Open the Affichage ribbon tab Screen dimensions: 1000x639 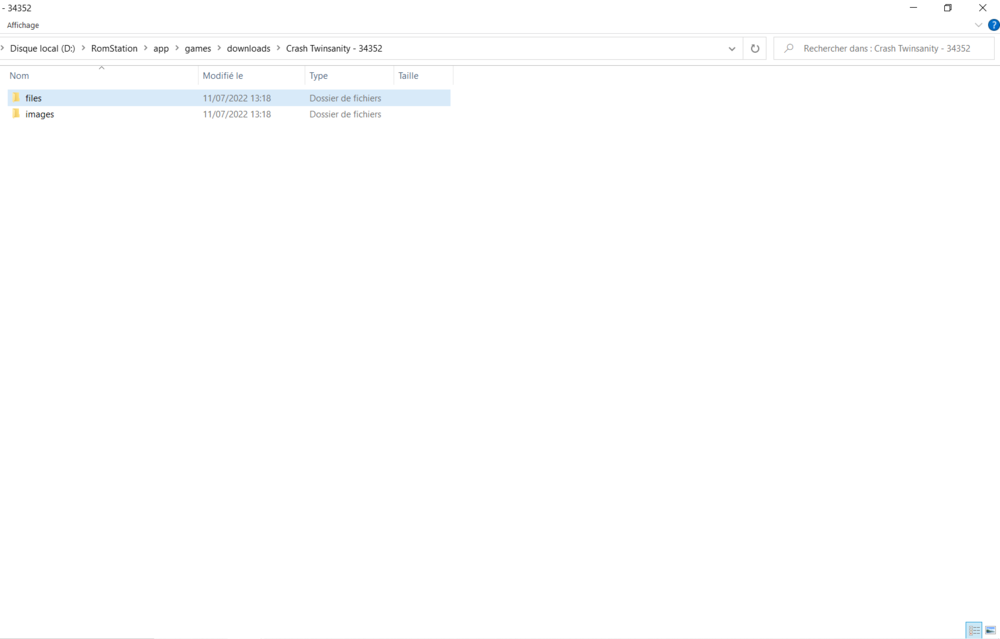pos(23,25)
